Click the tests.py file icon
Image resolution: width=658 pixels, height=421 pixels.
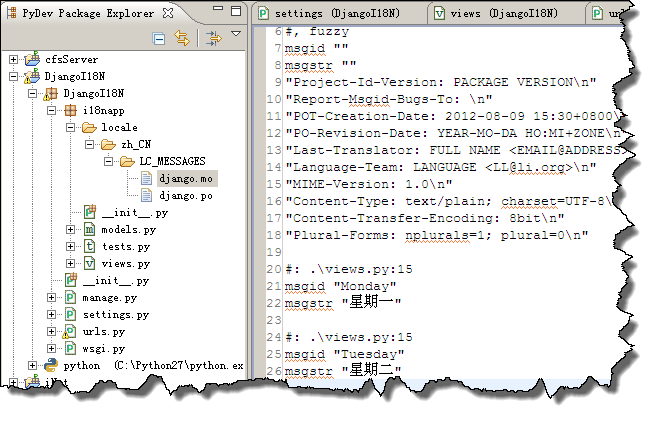pyautogui.click(x=89, y=246)
